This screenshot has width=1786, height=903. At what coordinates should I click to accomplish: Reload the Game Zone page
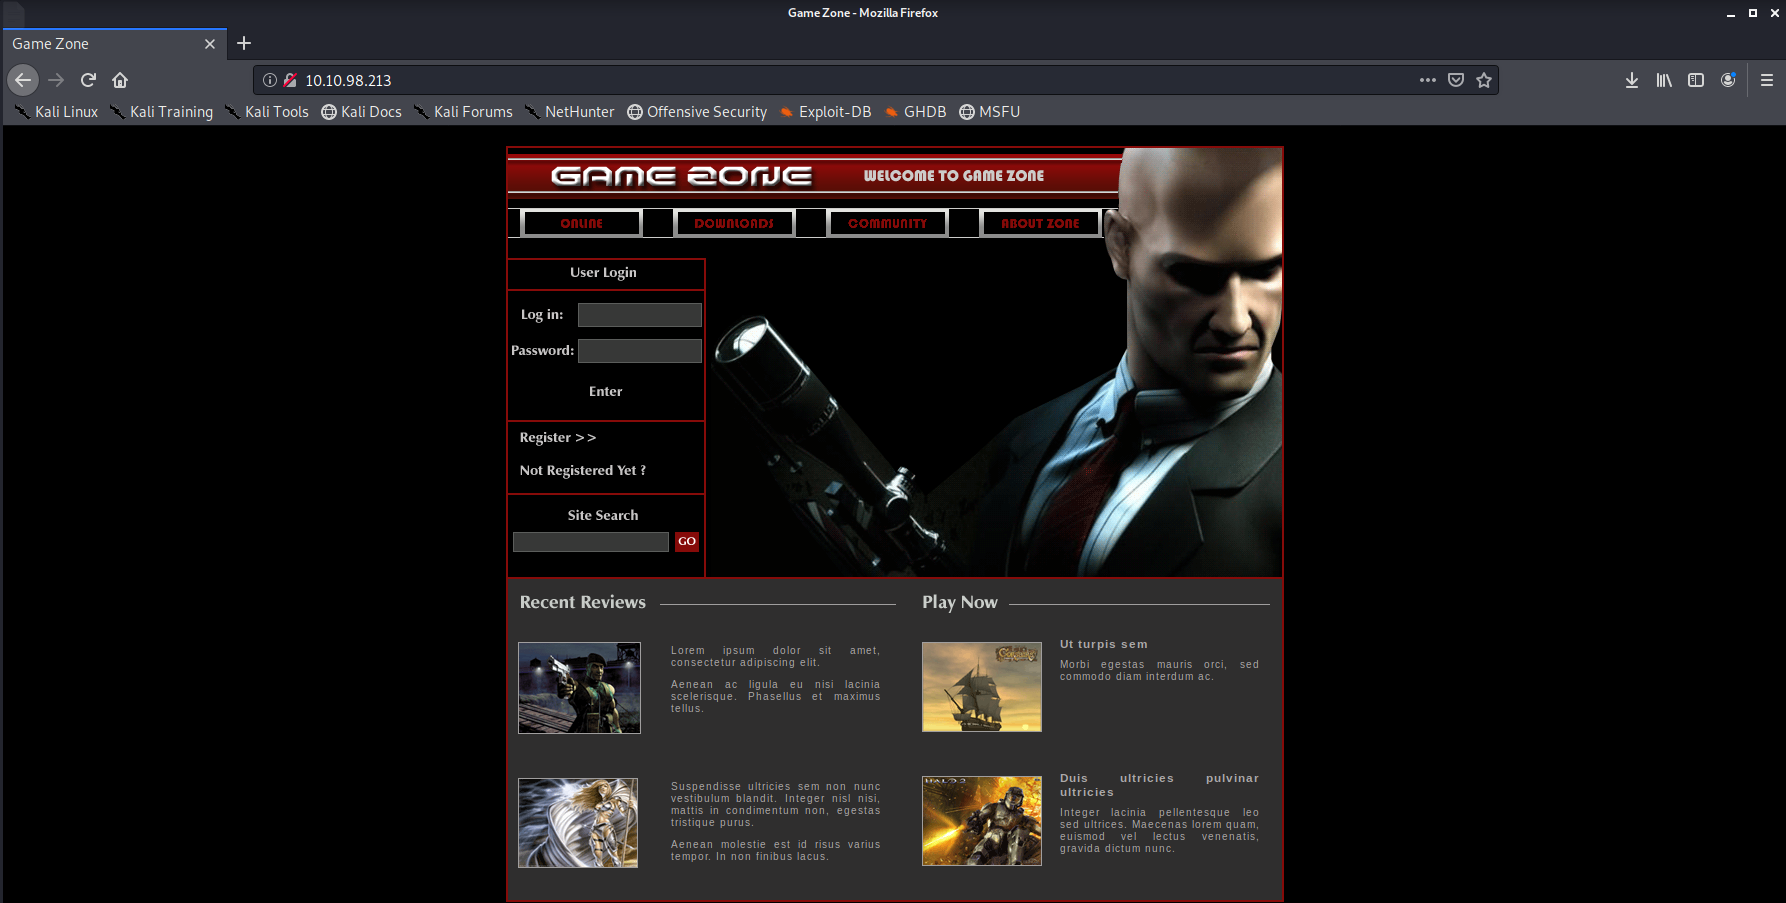tap(88, 80)
